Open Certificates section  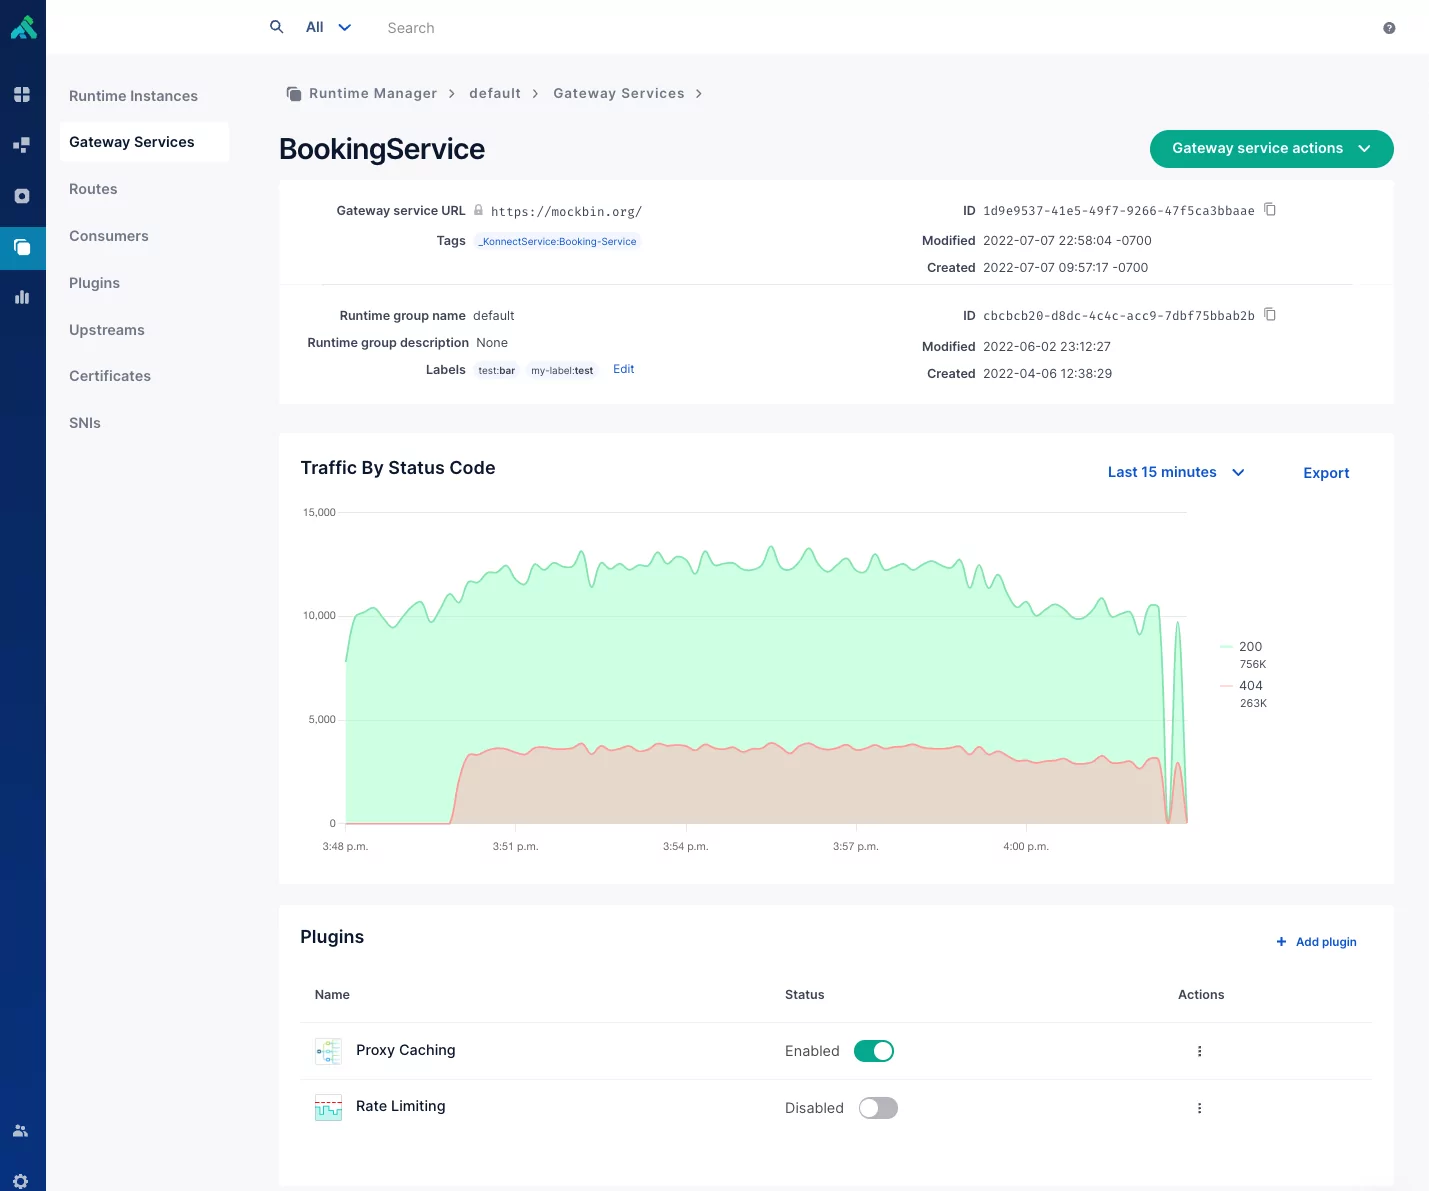pos(110,376)
